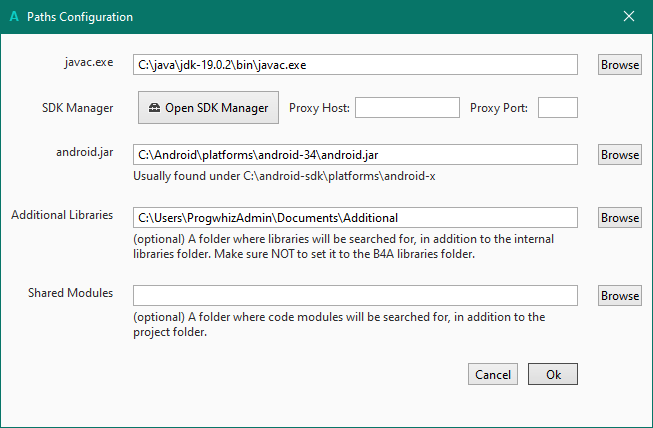
Task: Browse for the android.jar file
Action: 620,155
